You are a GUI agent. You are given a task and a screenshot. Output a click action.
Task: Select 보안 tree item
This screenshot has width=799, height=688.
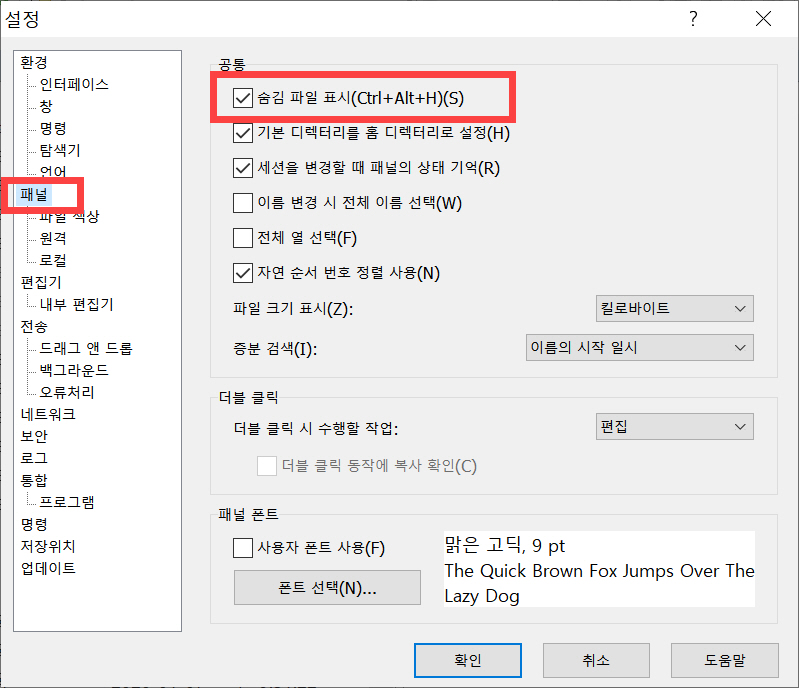point(34,436)
